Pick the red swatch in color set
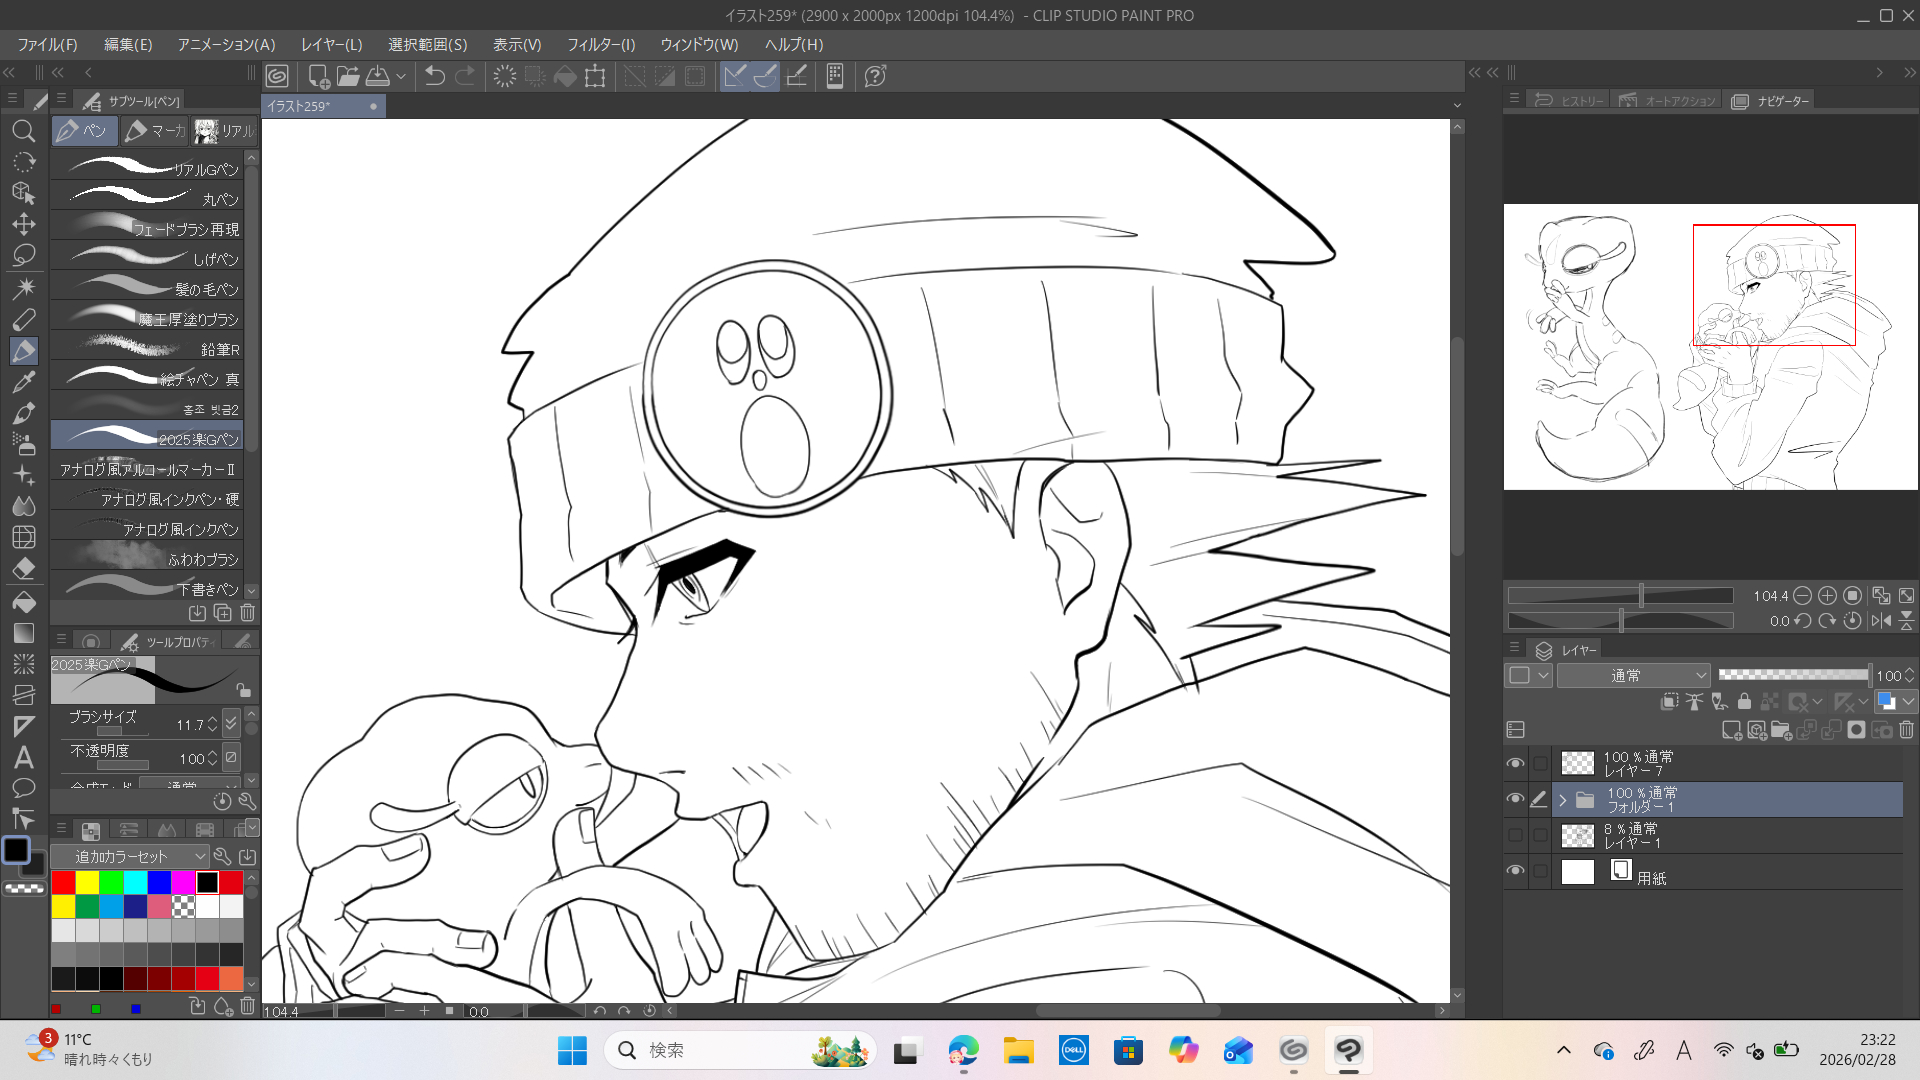The height and width of the screenshot is (1080, 1920). pos(64,883)
